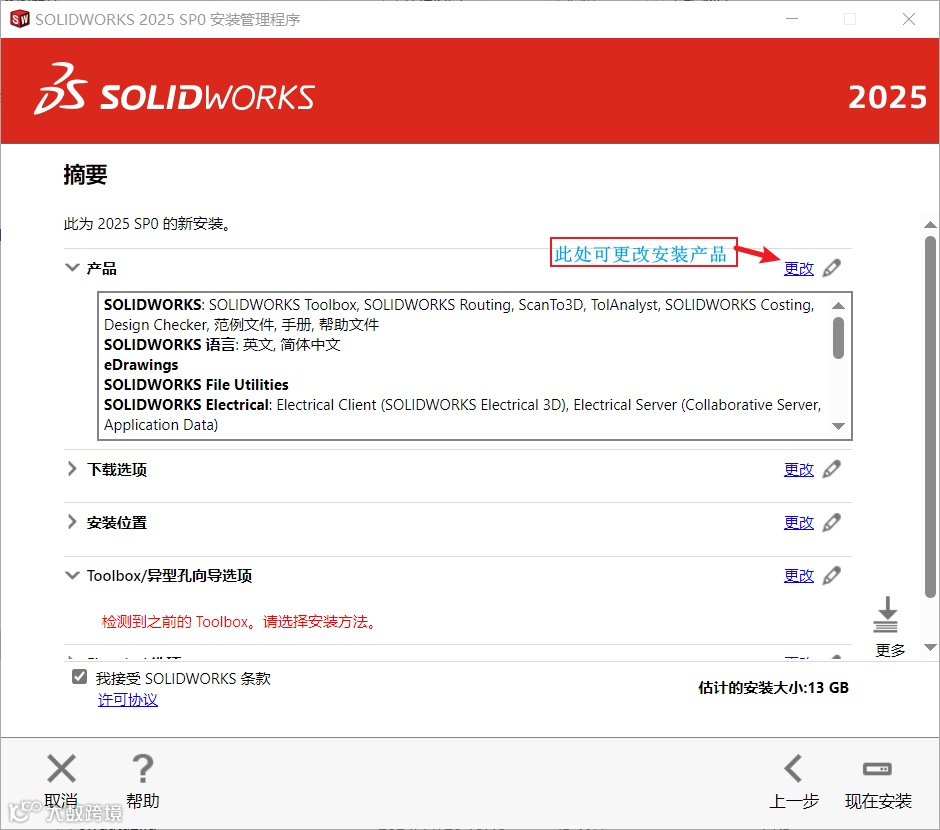This screenshot has height=830, width=940.
Task: Click 更改 link for 产品
Action: (799, 268)
